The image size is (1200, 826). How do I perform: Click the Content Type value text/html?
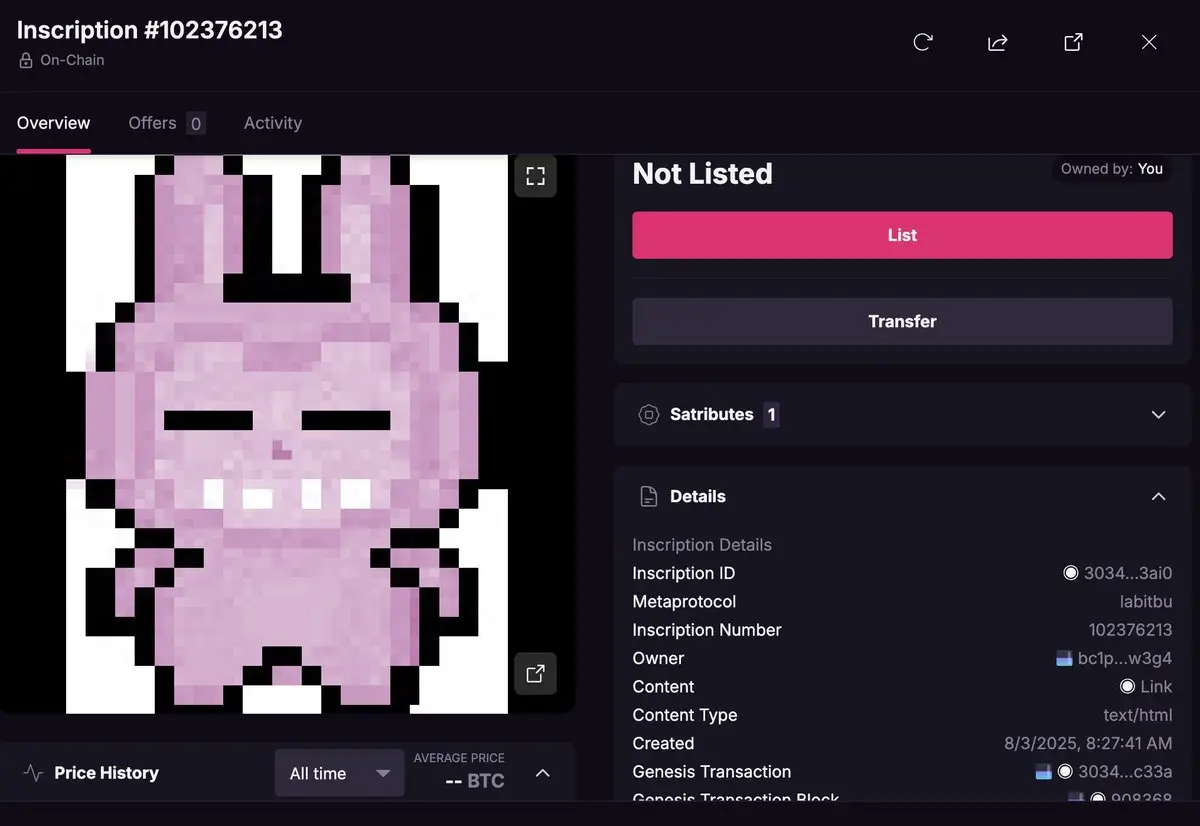1138,715
